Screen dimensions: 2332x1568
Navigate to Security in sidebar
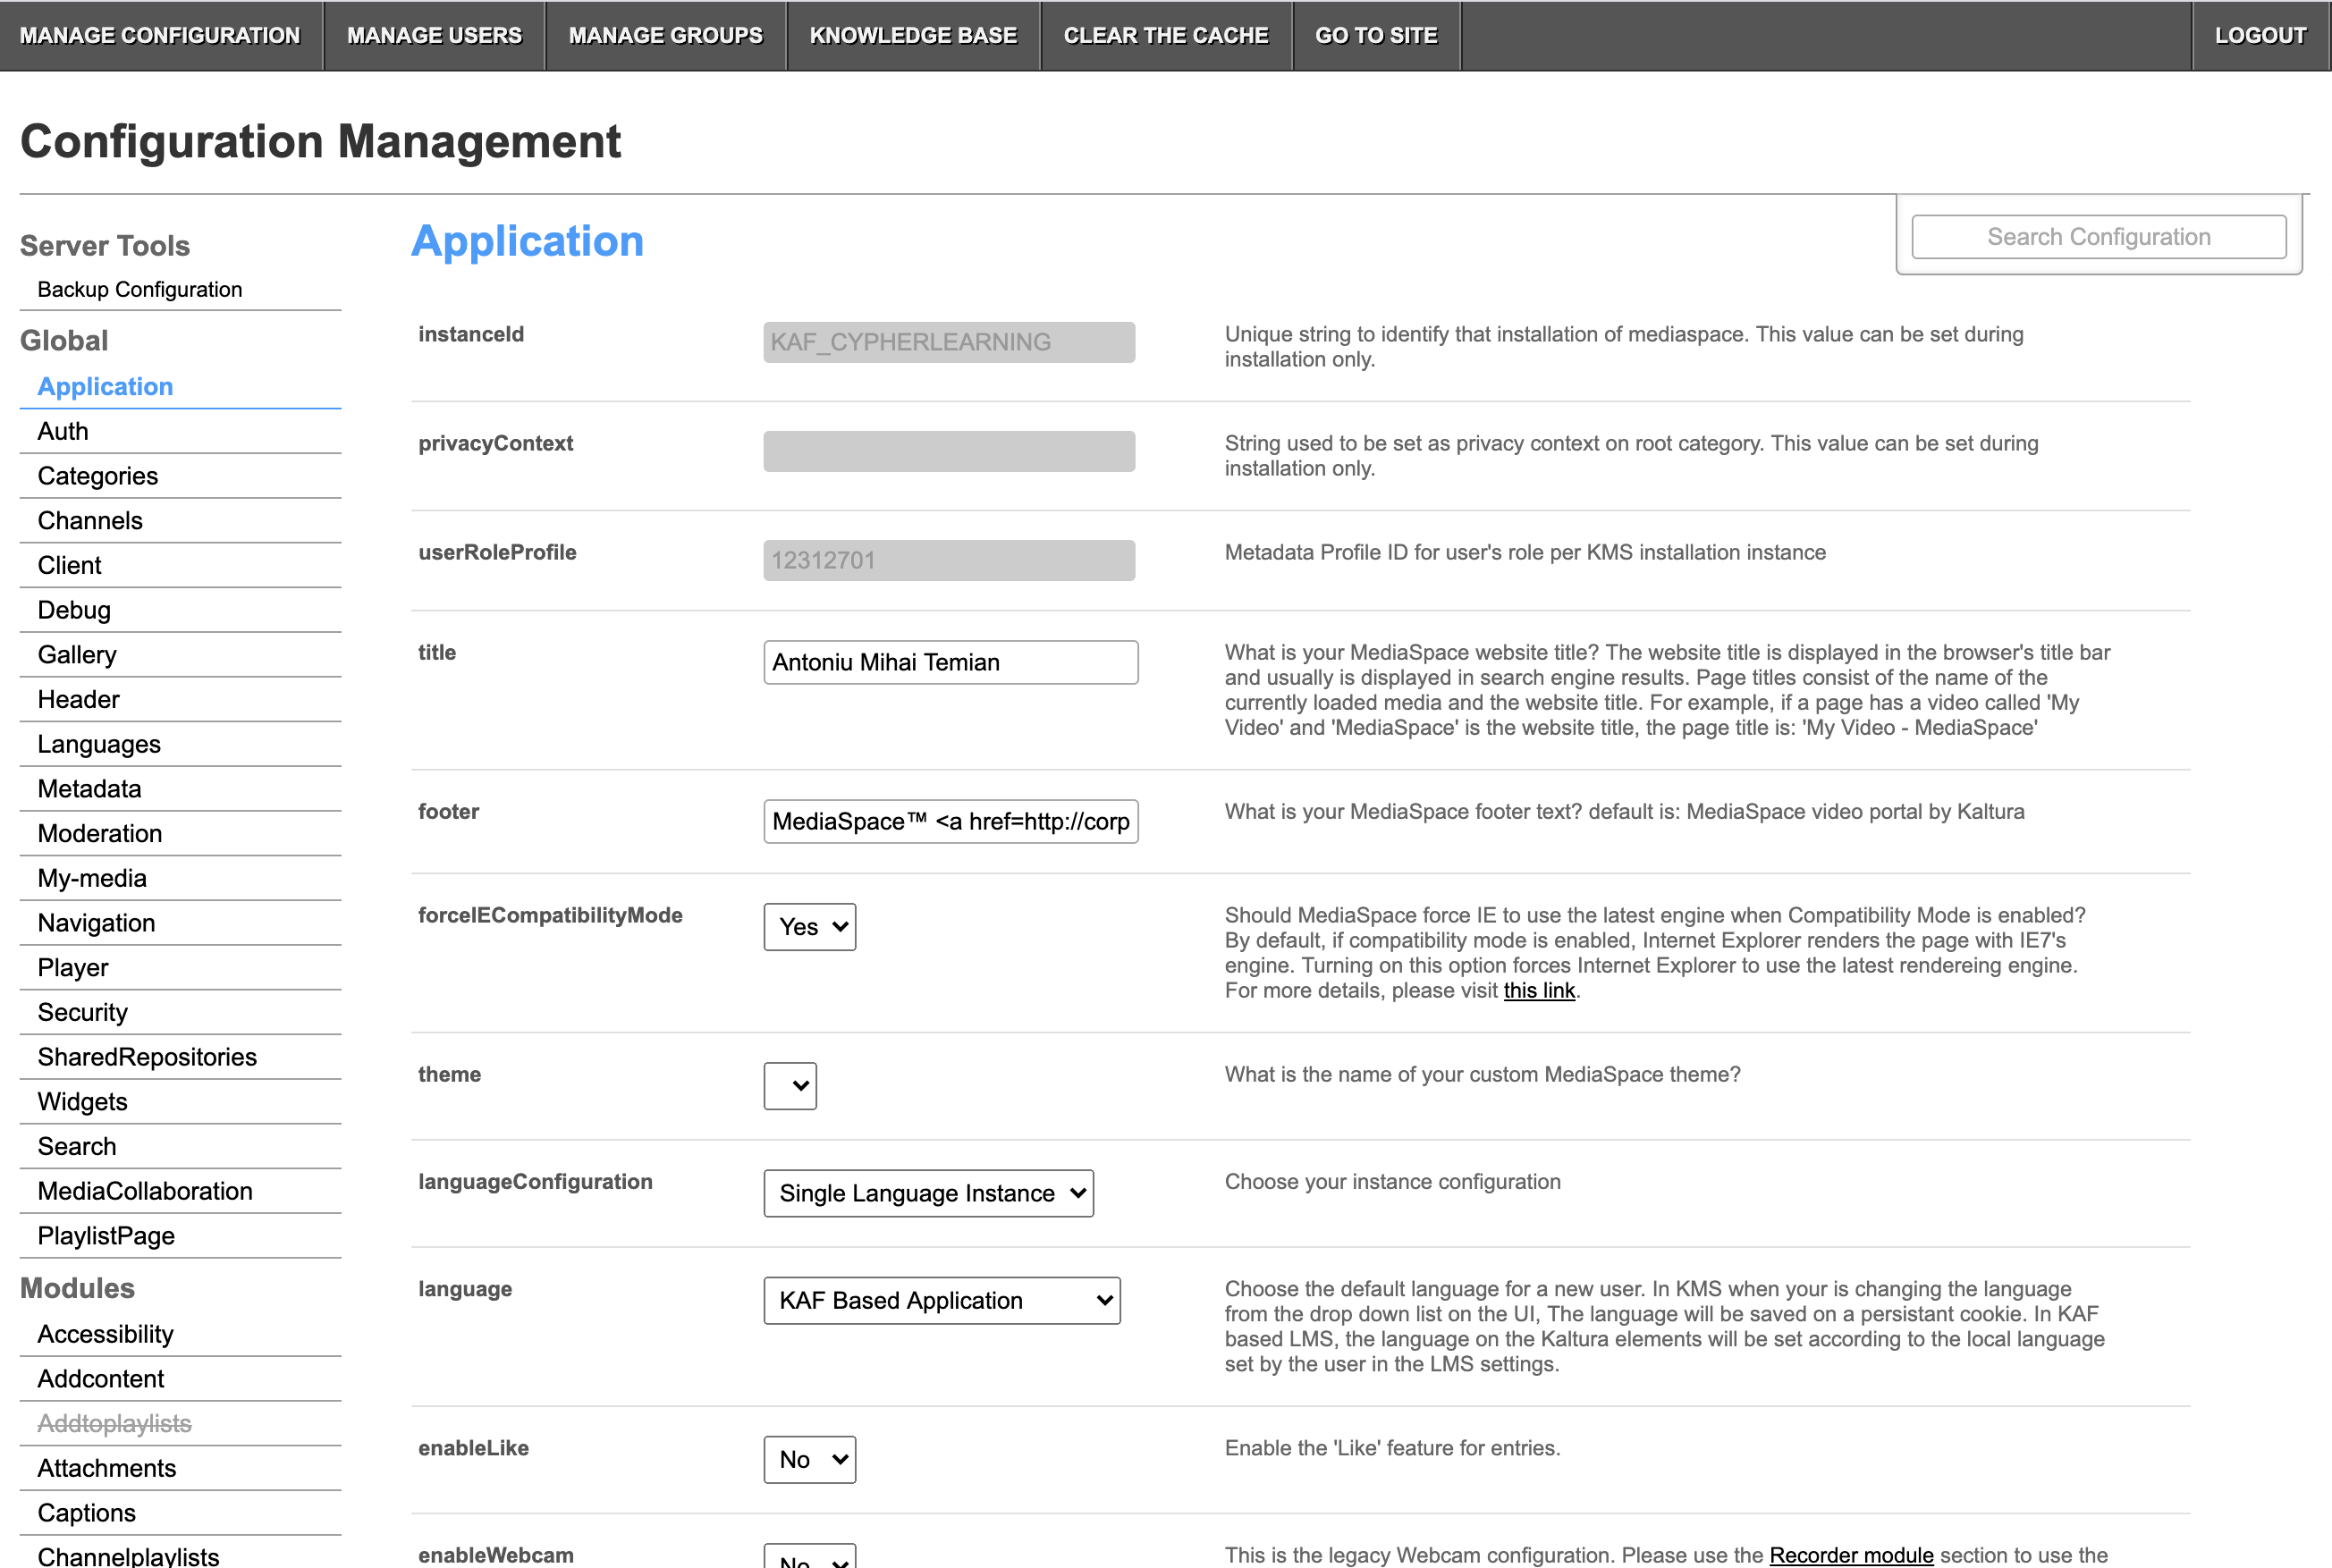pos(82,1012)
